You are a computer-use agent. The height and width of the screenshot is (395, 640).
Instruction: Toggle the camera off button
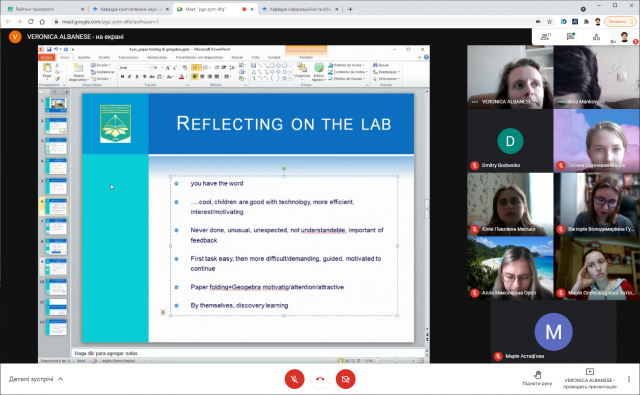point(346,379)
